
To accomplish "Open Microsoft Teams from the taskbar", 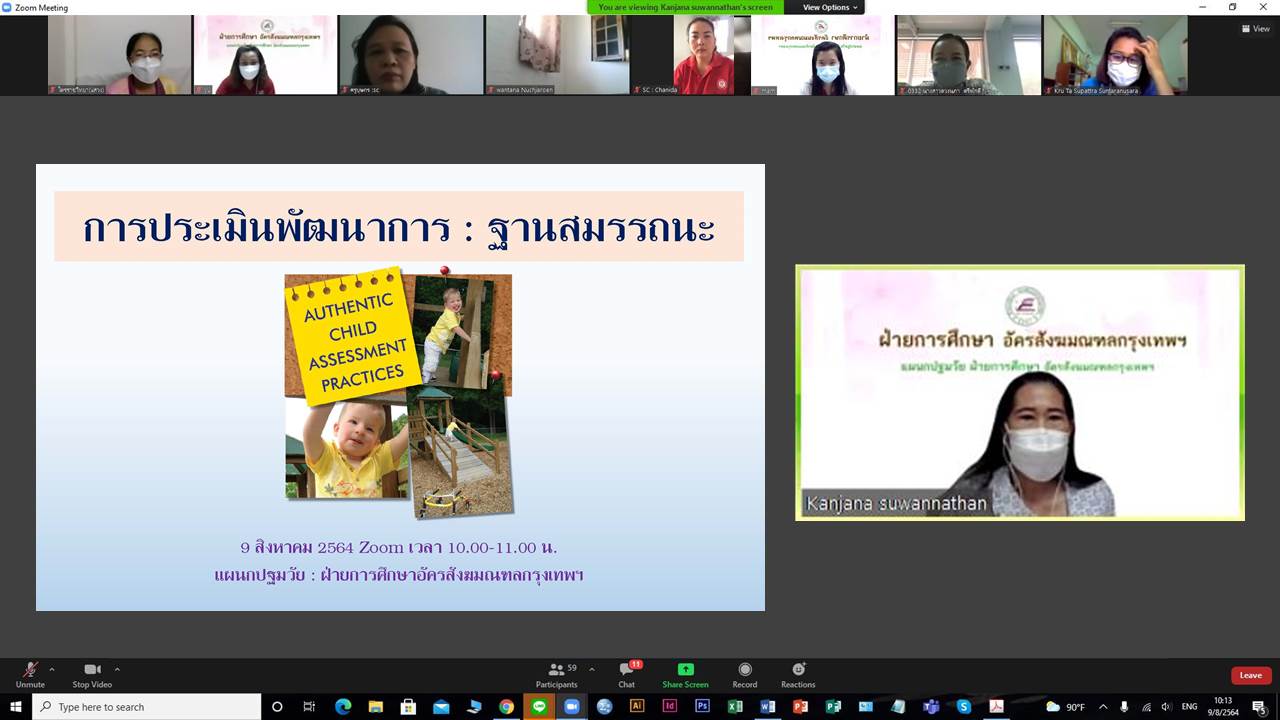I will (931, 707).
